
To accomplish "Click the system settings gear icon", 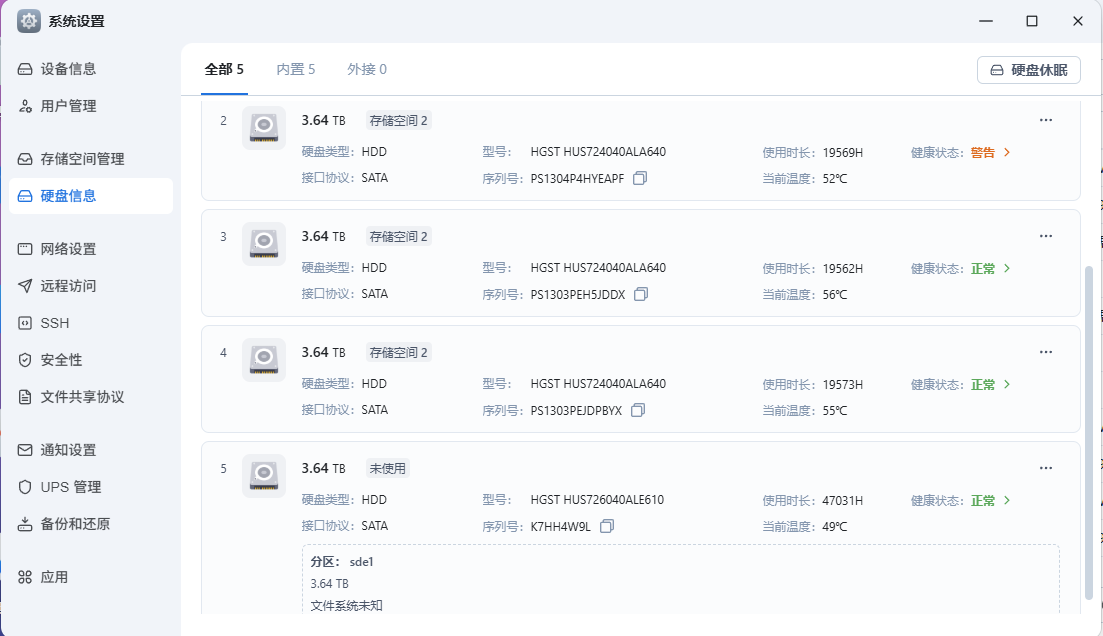I will [x=29, y=21].
